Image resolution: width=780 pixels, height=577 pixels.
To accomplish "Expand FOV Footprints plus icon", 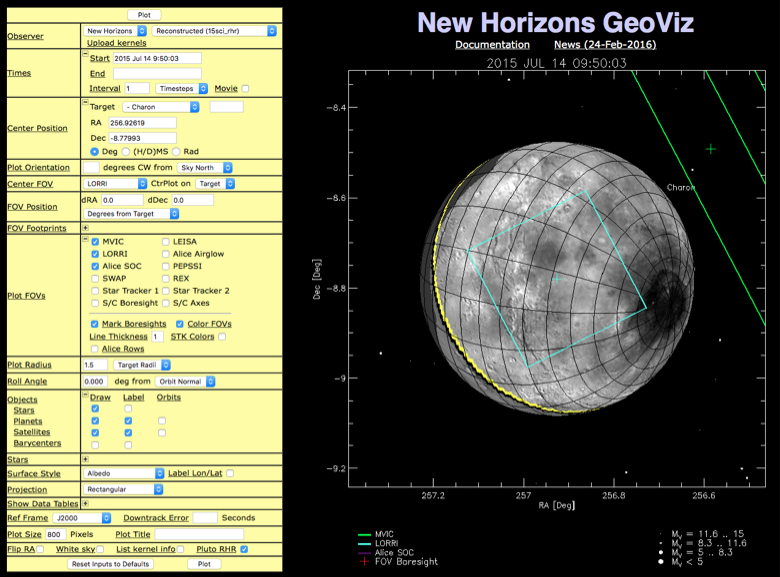I will pos(85,228).
